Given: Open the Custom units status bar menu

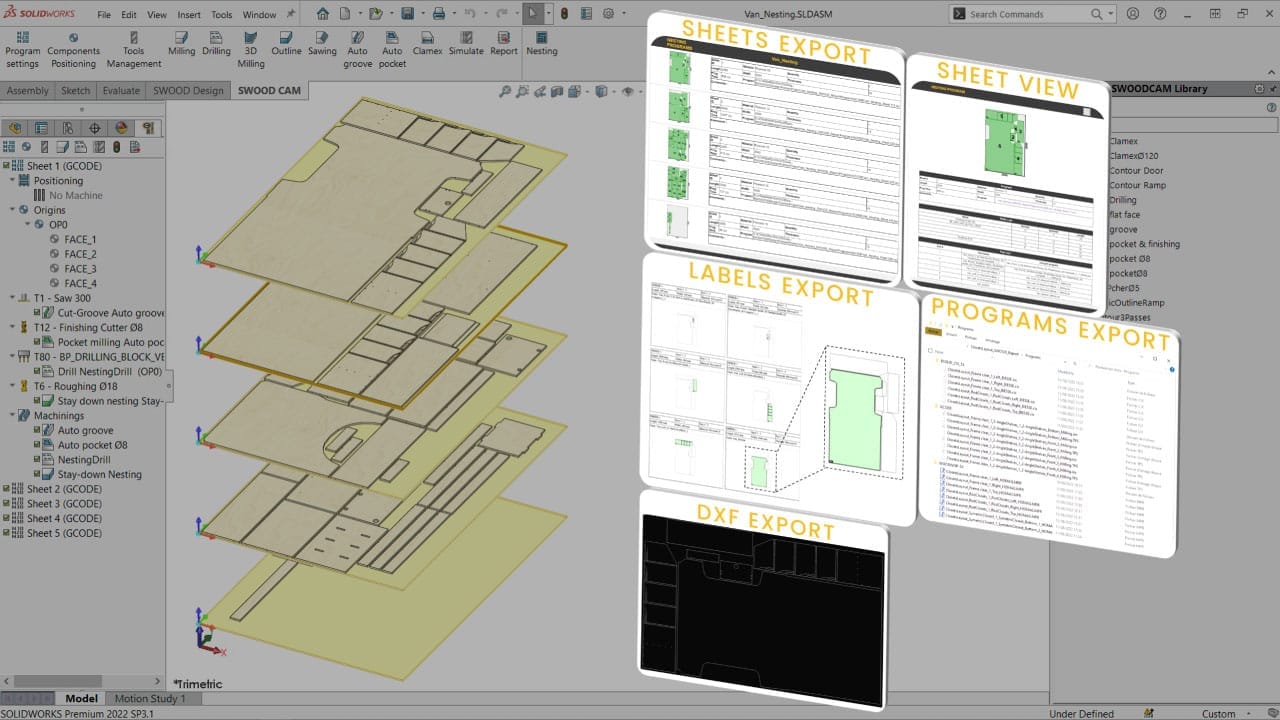Looking at the screenshot, I should (1226, 714).
